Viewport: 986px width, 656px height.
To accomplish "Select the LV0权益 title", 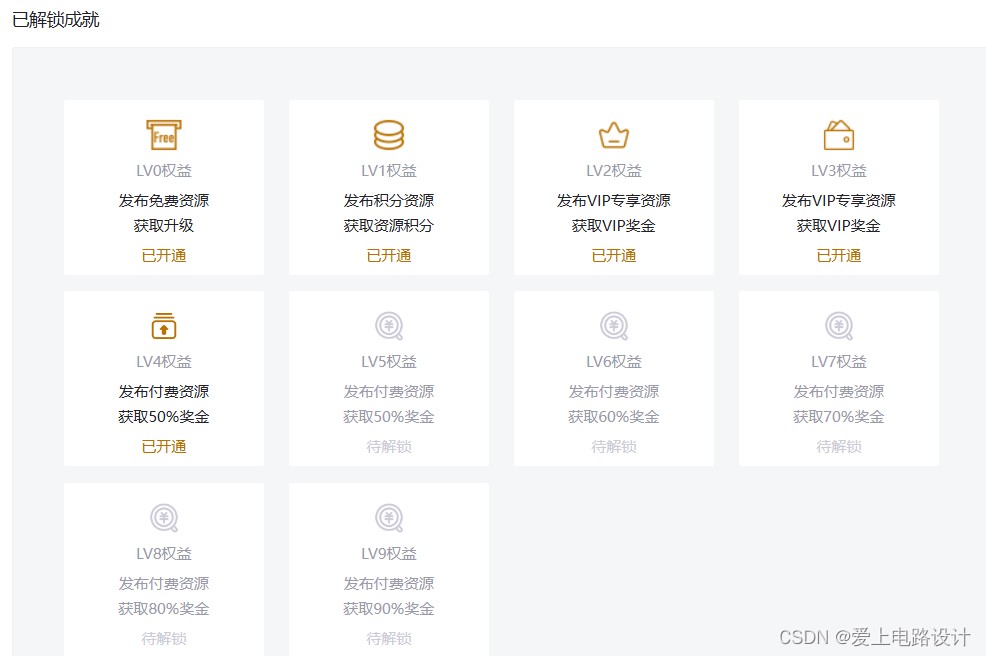I will pyautogui.click(x=163, y=170).
